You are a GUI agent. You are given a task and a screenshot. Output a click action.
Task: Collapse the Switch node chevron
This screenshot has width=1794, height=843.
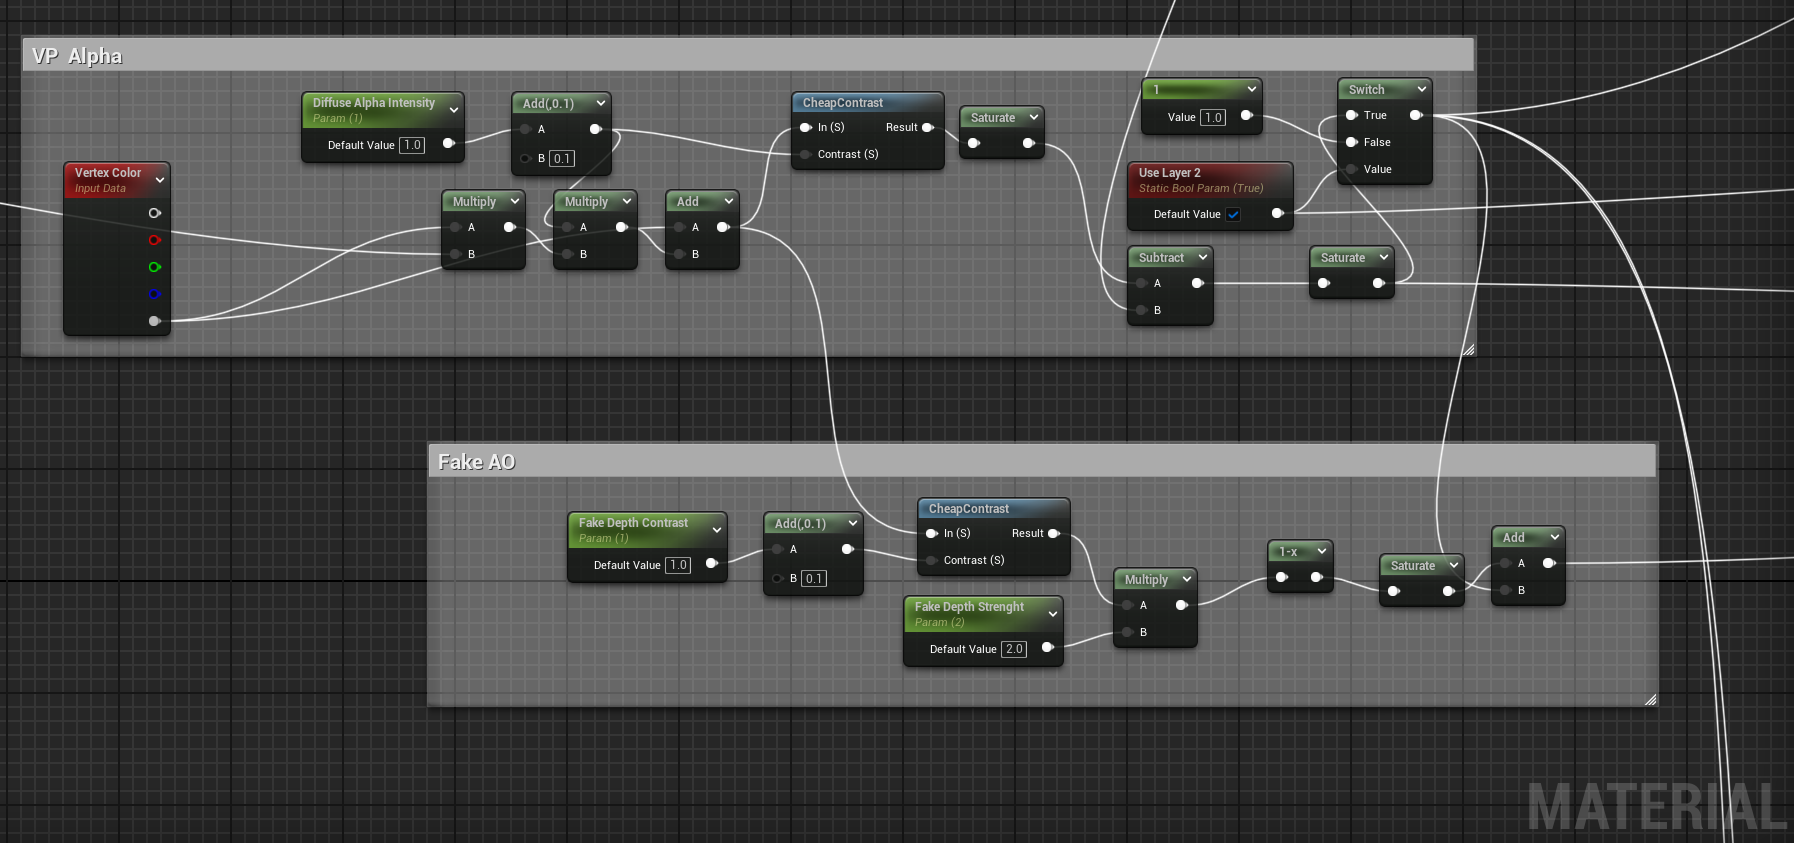(1421, 89)
